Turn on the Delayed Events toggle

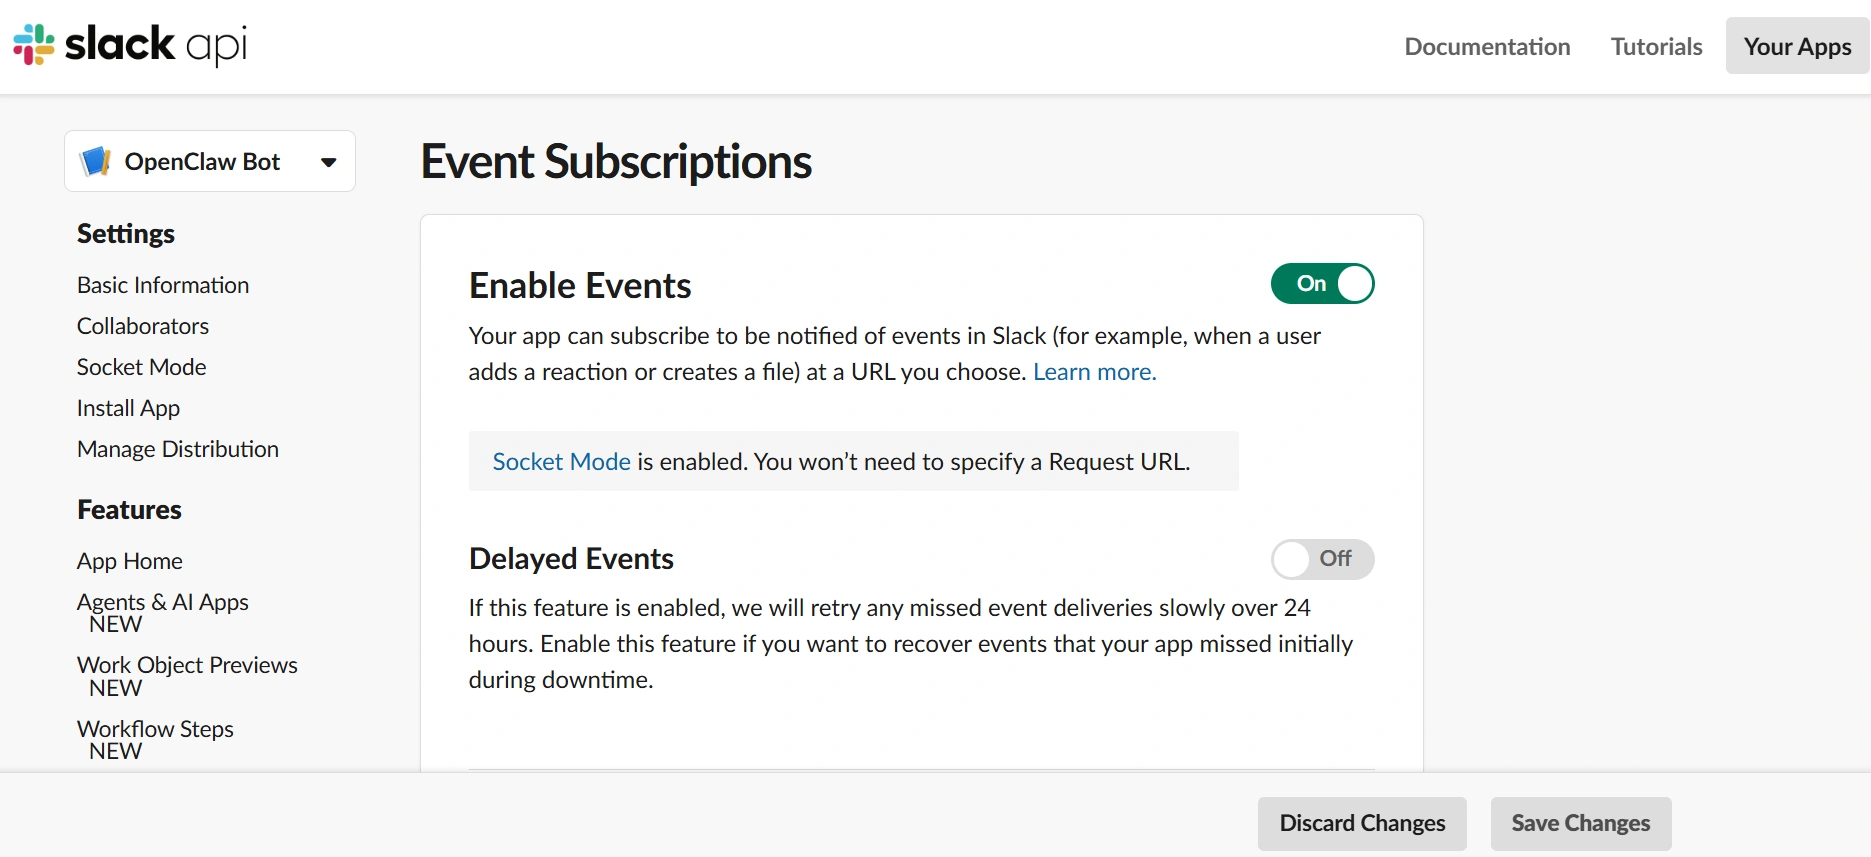click(x=1322, y=559)
